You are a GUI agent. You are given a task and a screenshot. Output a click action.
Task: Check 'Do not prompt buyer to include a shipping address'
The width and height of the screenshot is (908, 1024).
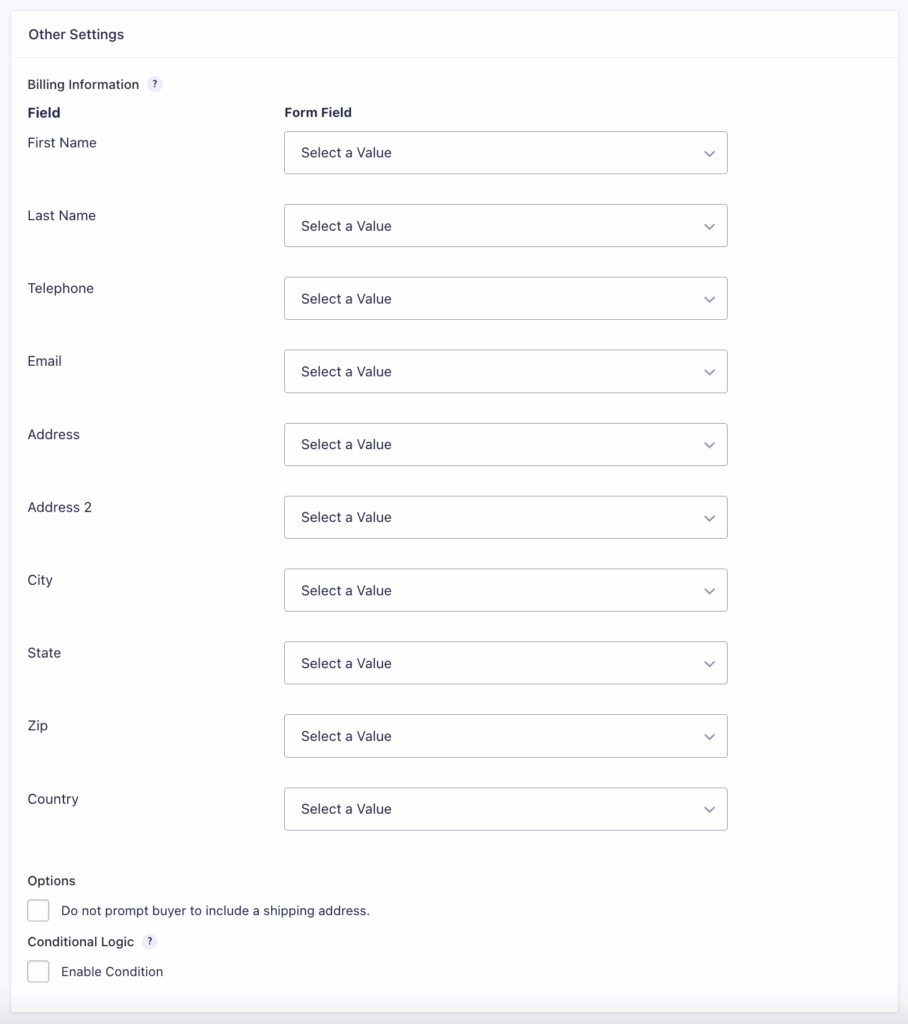[38, 910]
